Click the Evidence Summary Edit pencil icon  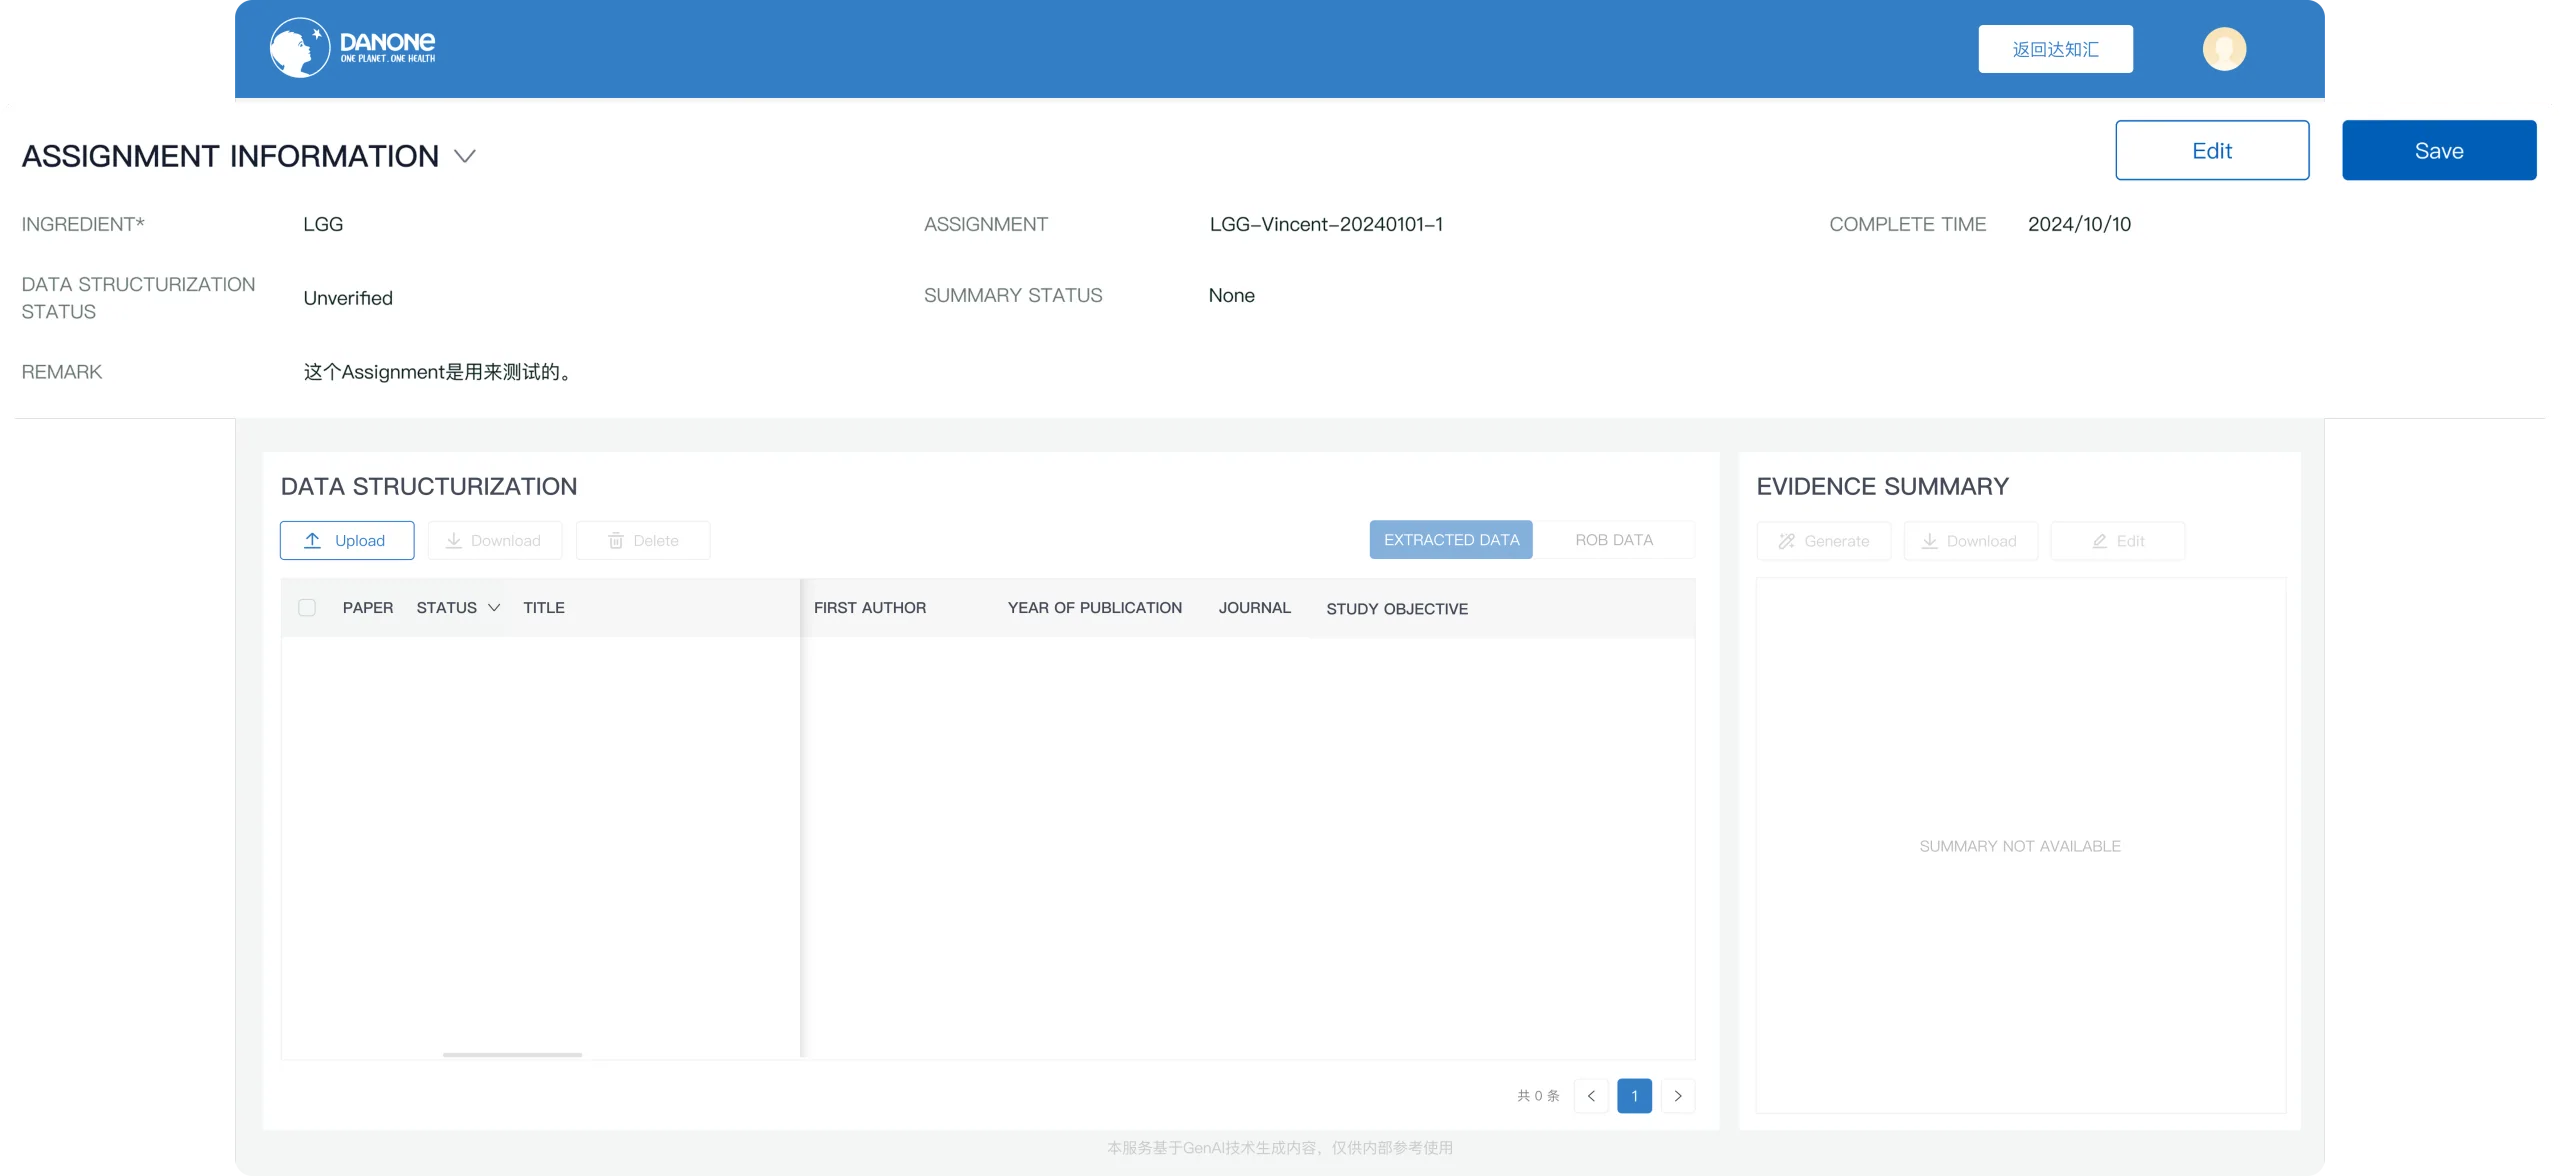2100,541
